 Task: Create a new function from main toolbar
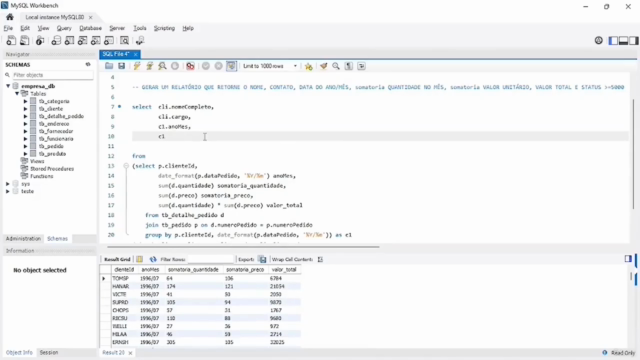pos(109,40)
